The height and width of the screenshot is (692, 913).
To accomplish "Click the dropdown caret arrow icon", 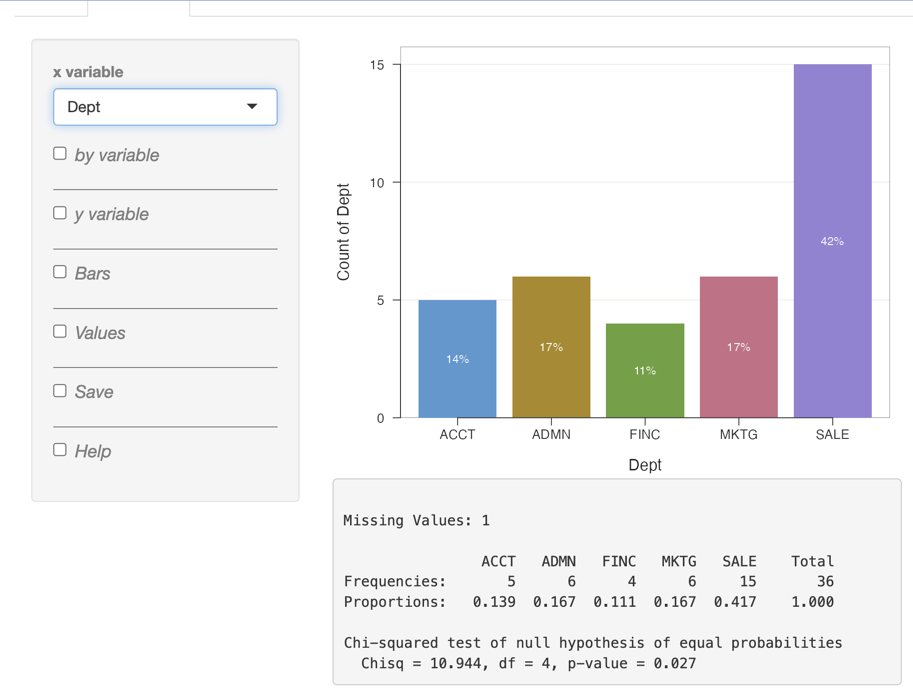I will point(252,107).
